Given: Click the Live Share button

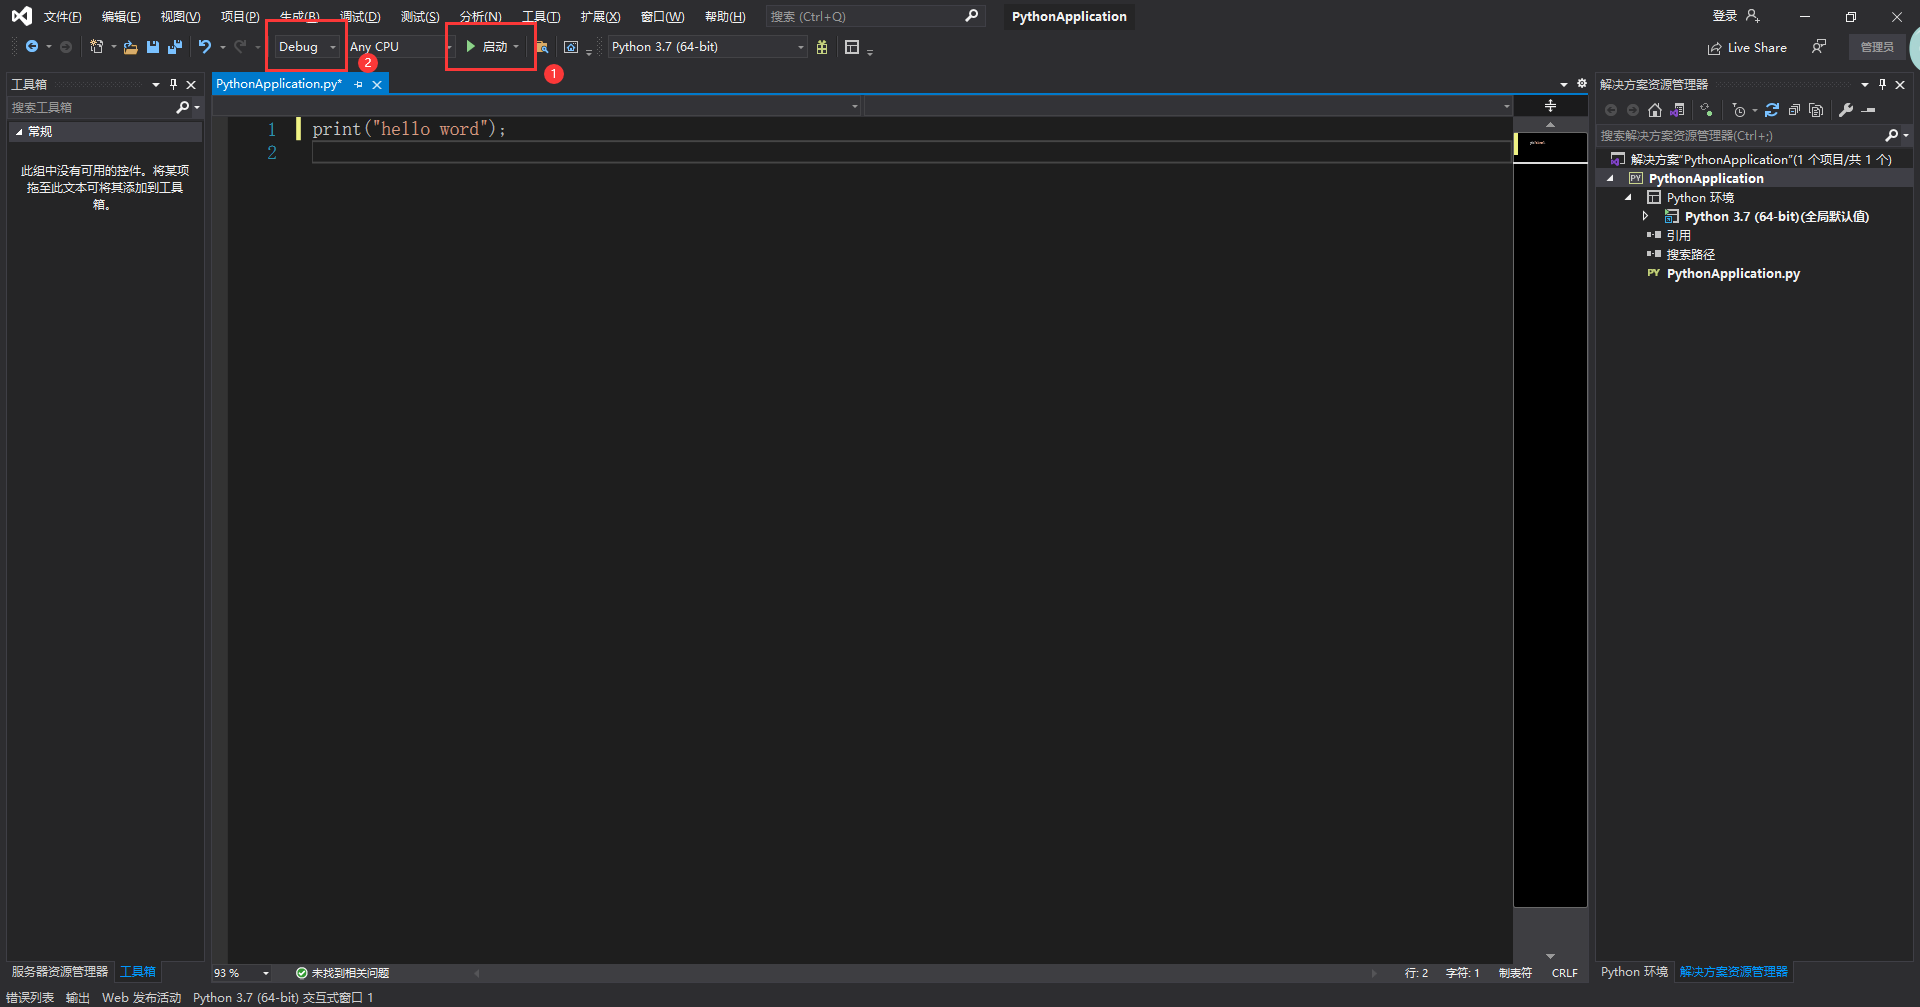Looking at the screenshot, I should 1746,47.
